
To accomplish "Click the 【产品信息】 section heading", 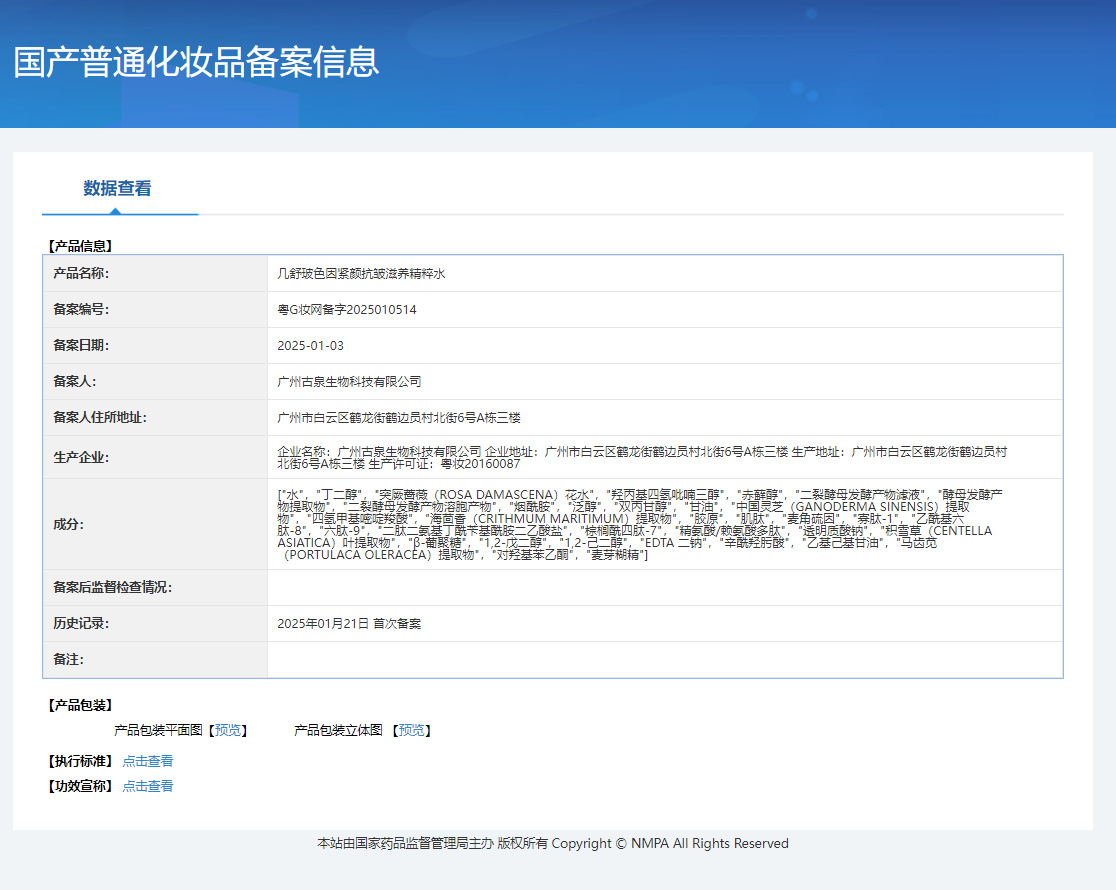I will [80, 246].
